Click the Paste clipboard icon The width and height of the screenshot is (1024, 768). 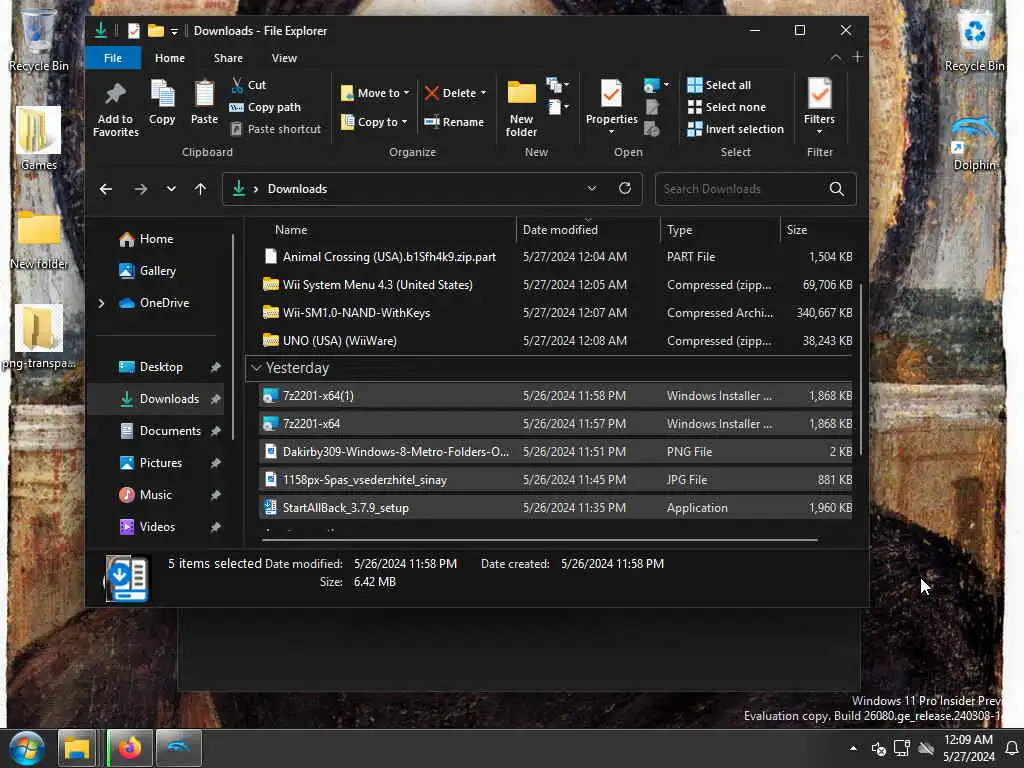[x=204, y=94]
